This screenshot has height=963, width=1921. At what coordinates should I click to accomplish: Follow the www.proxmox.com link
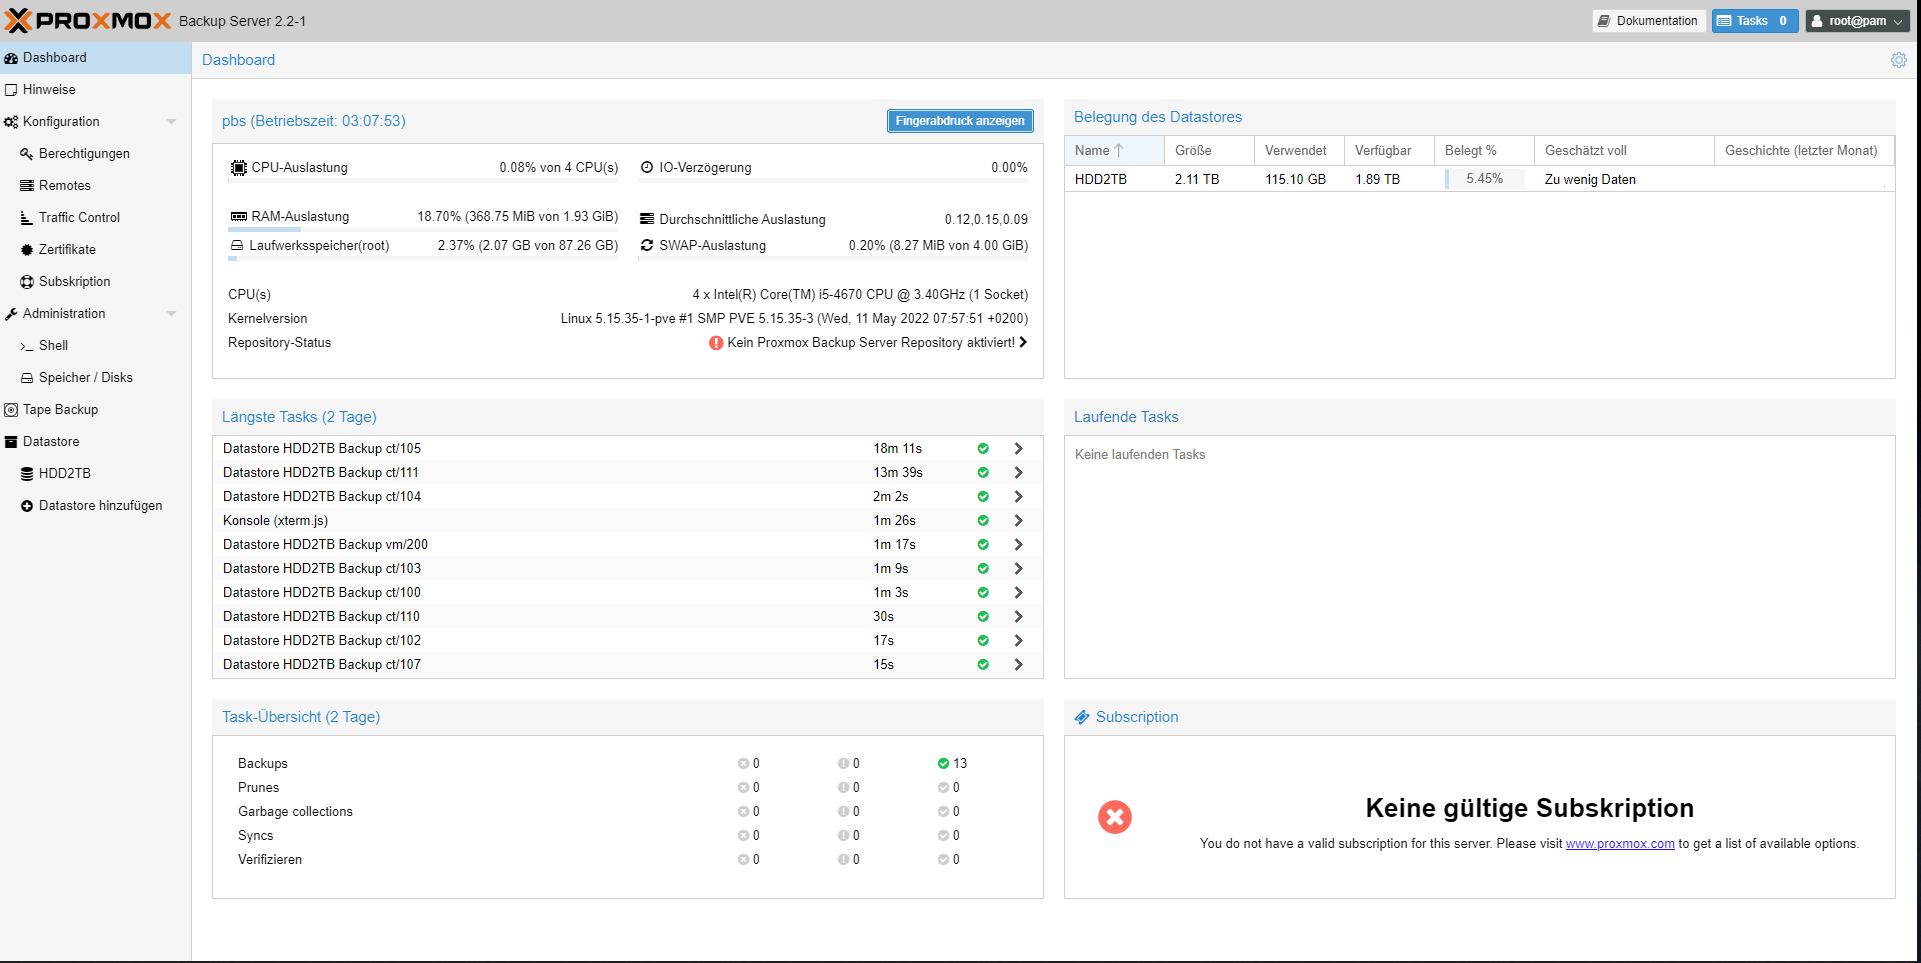(x=1619, y=844)
